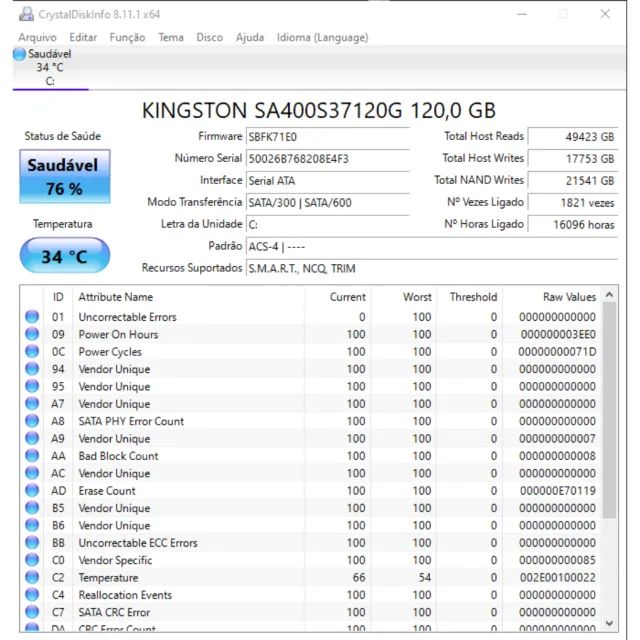Click the drive title KINGSTON SA400S37120G 120,0 GB
The height and width of the screenshot is (640, 640).
coord(319,110)
